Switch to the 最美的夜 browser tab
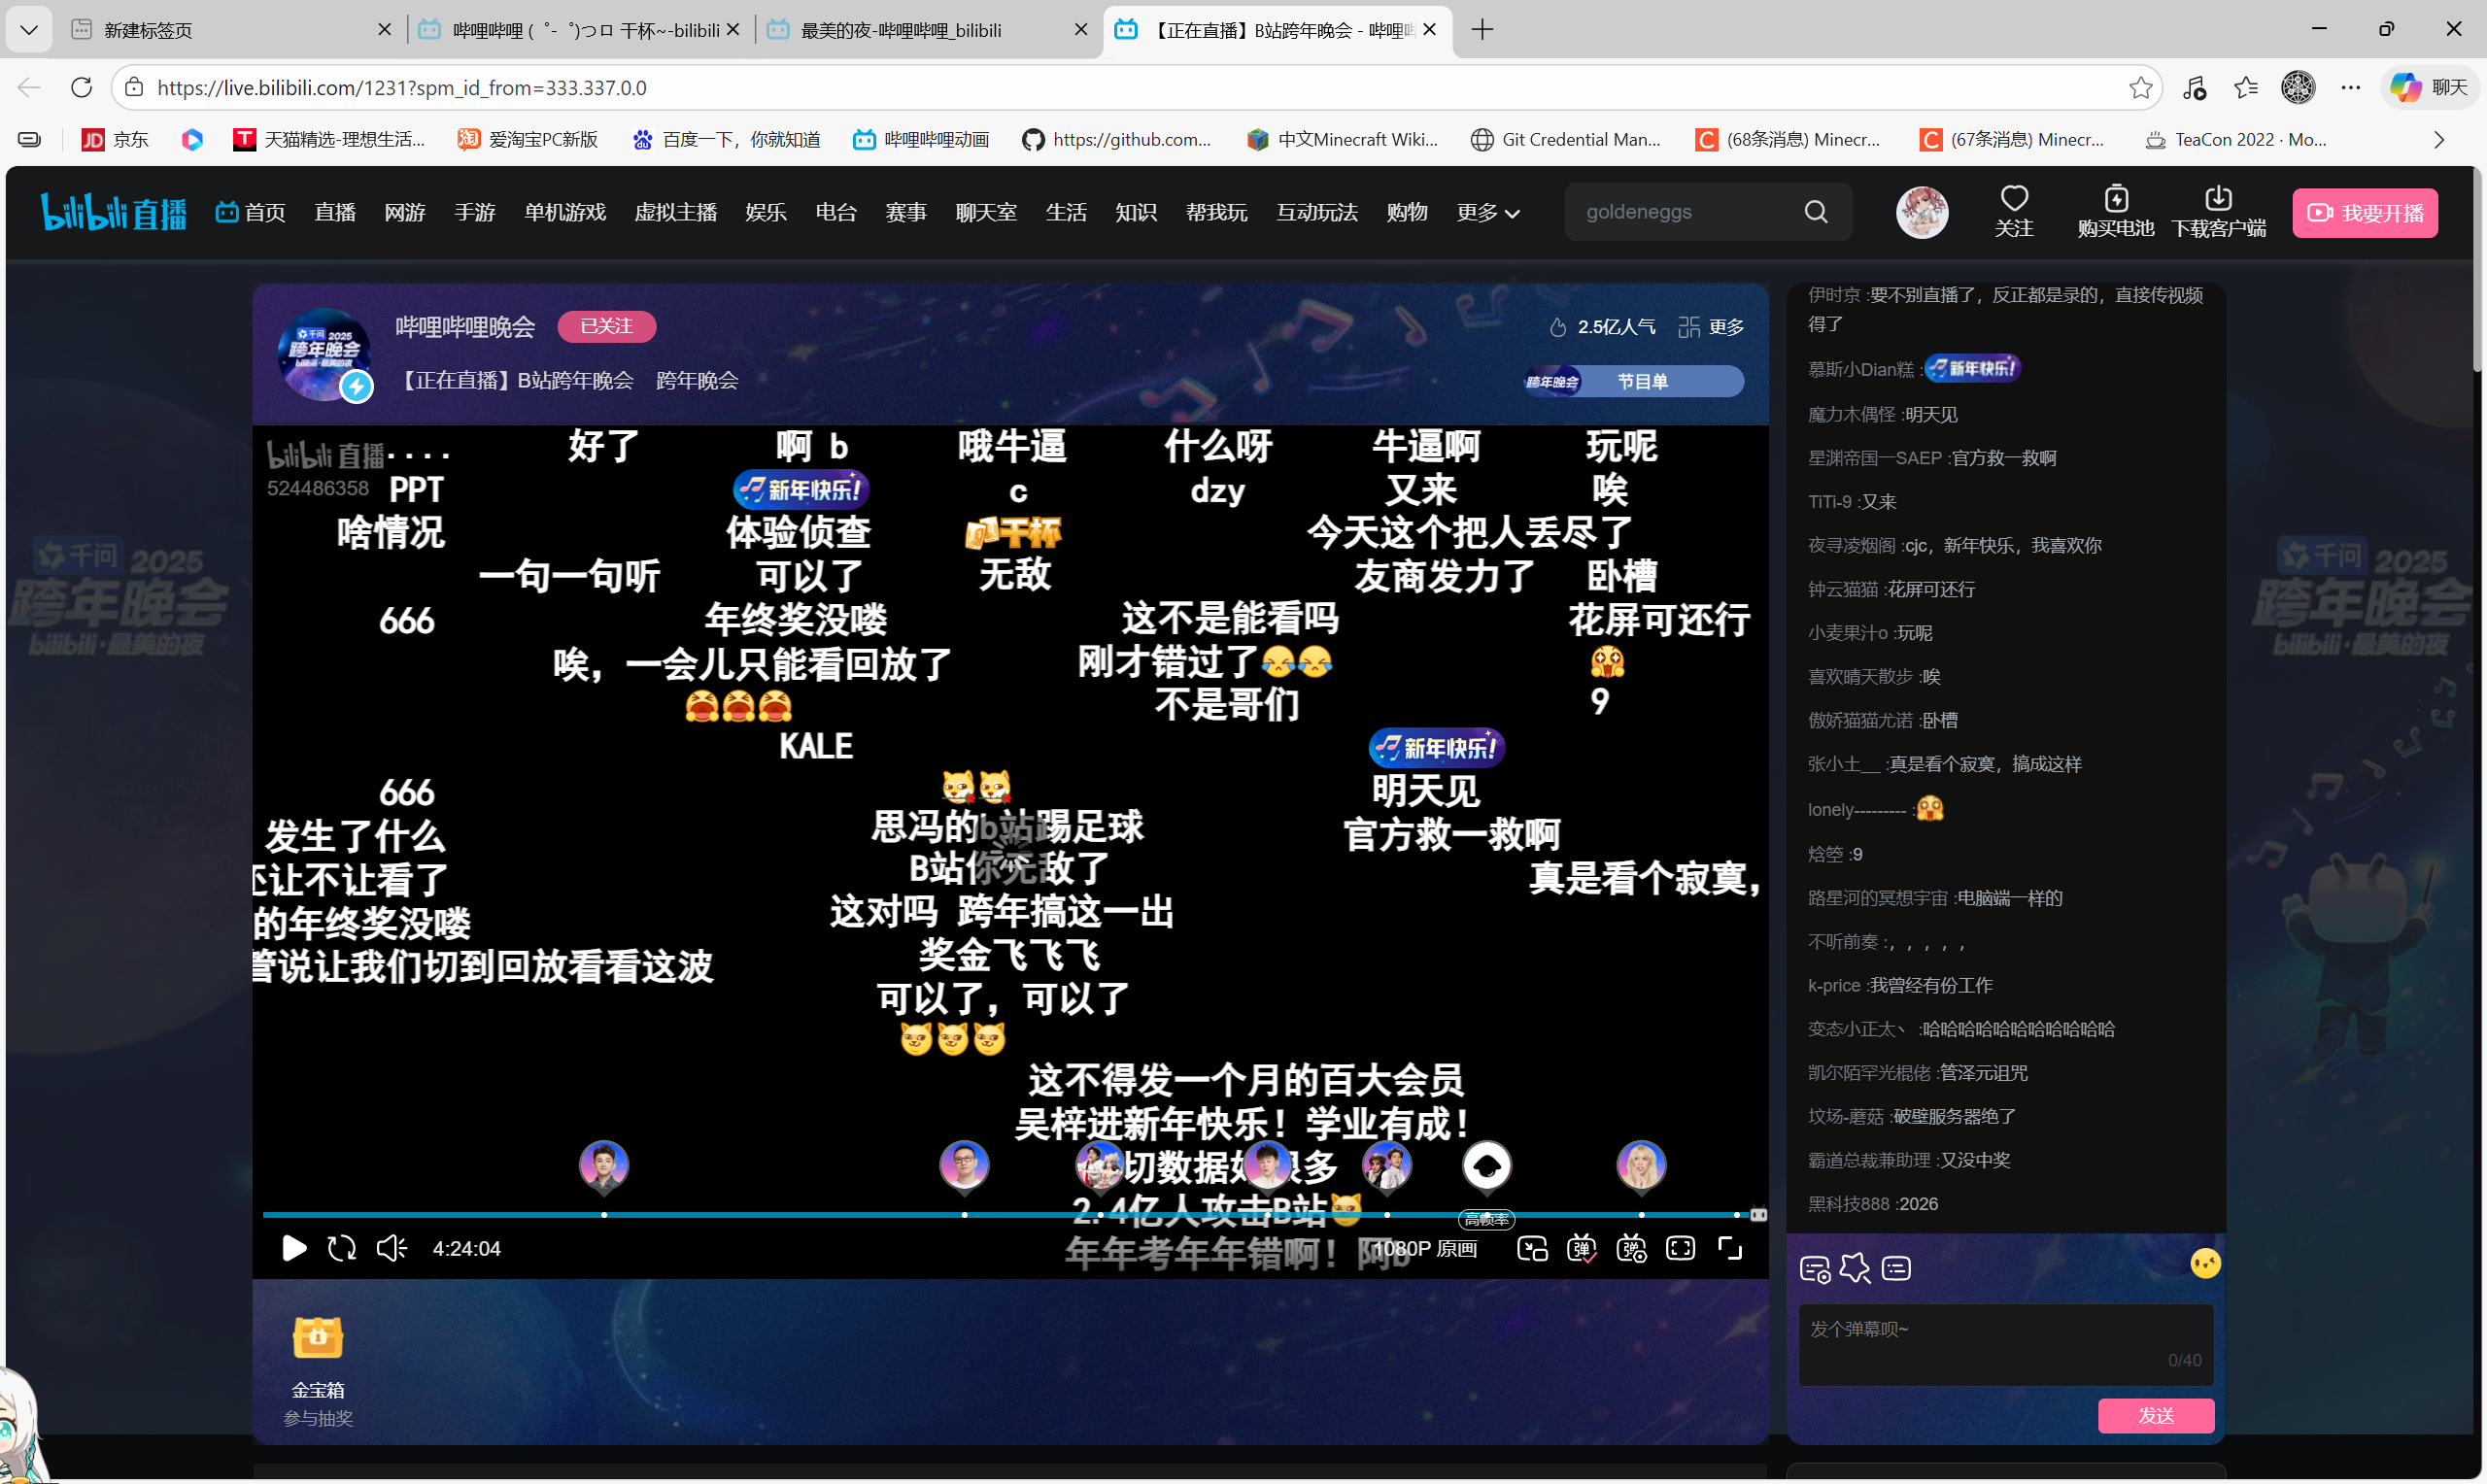 pos(899,30)
